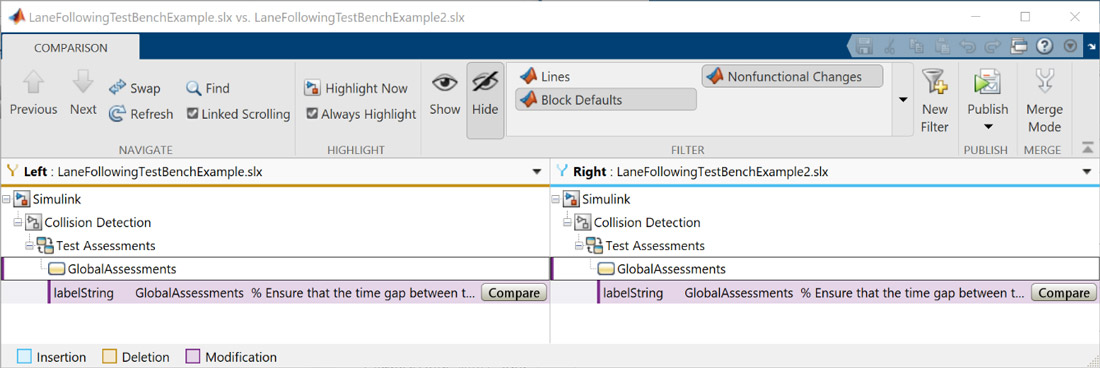Open Help with the question mark icon
The width and height of the screenshot is (1100, 368).
click(x=1045, y=46)
